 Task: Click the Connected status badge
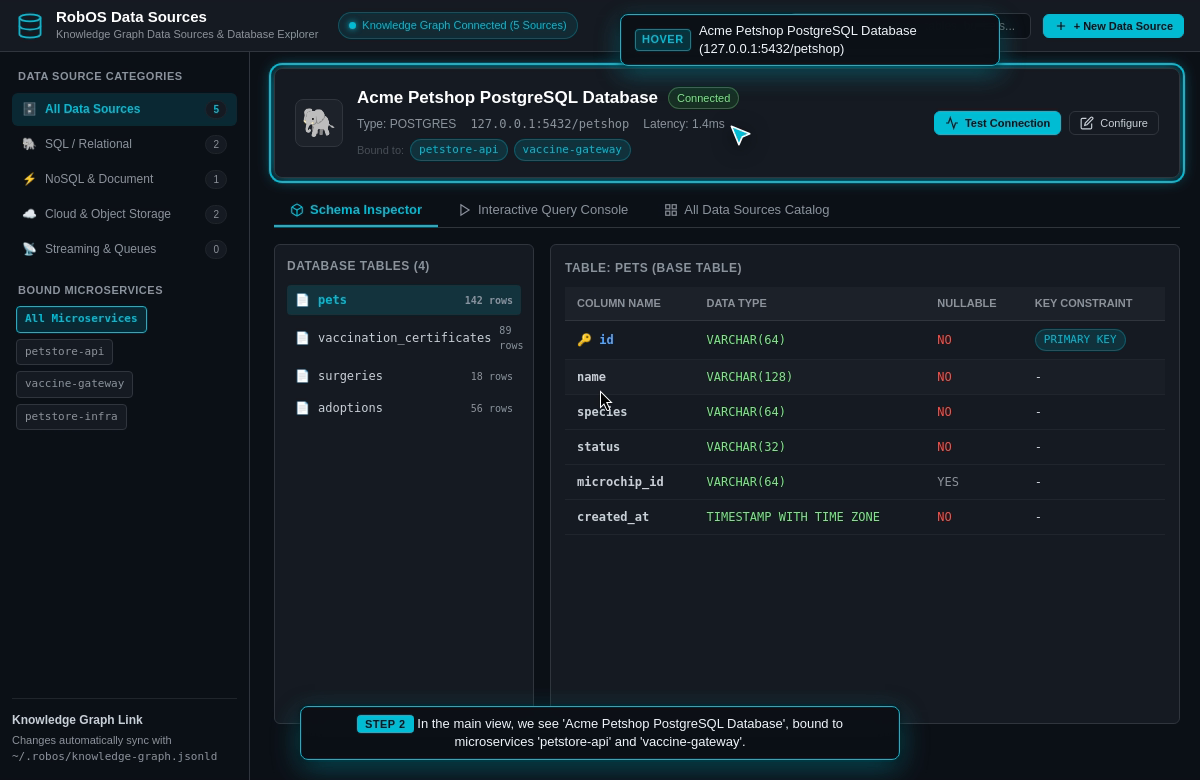coord(703,98)
